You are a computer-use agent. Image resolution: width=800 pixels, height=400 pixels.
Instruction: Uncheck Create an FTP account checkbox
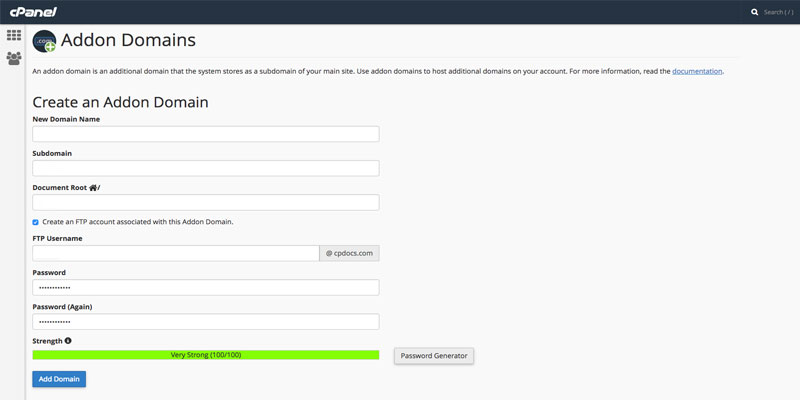pos(35,222)
